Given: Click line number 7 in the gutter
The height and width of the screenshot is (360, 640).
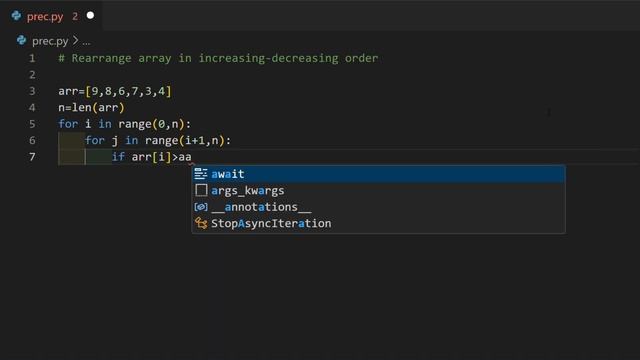Looking at the screenshot, I should pos(32,157).
